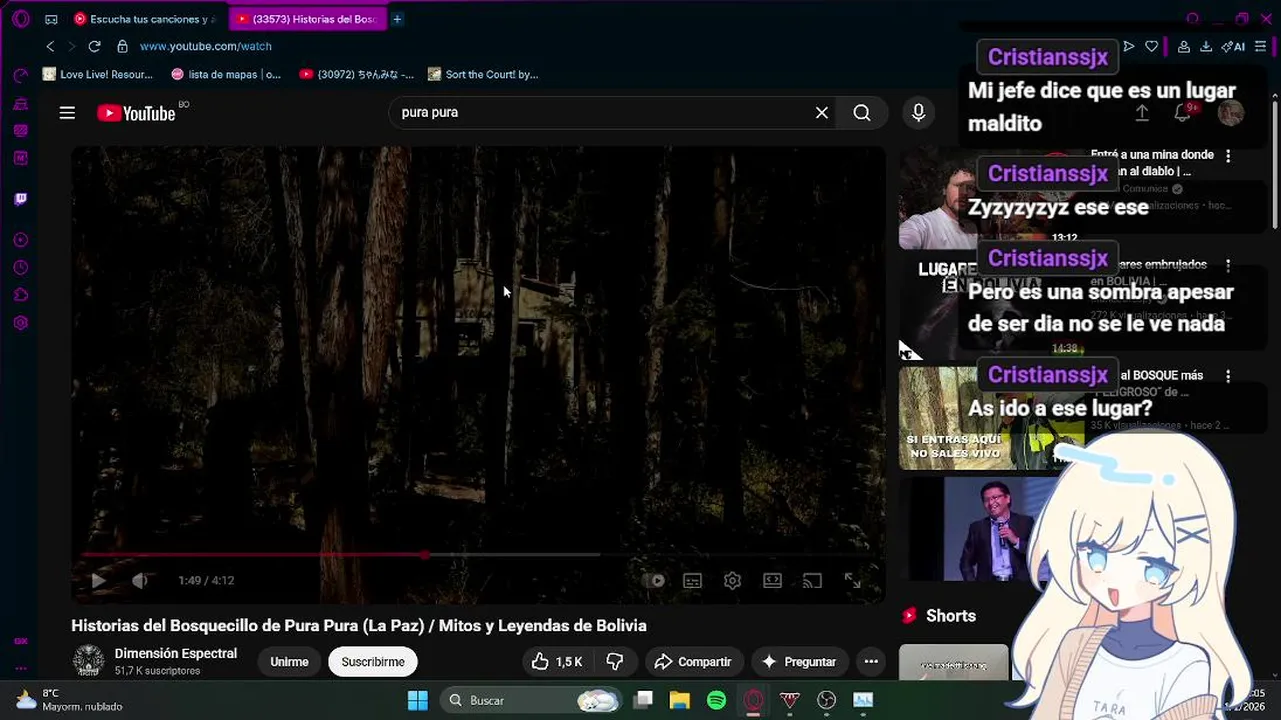Reload the current YouTube page
Viewport: 1281px width, 720px height.
[x=94, y=46]
